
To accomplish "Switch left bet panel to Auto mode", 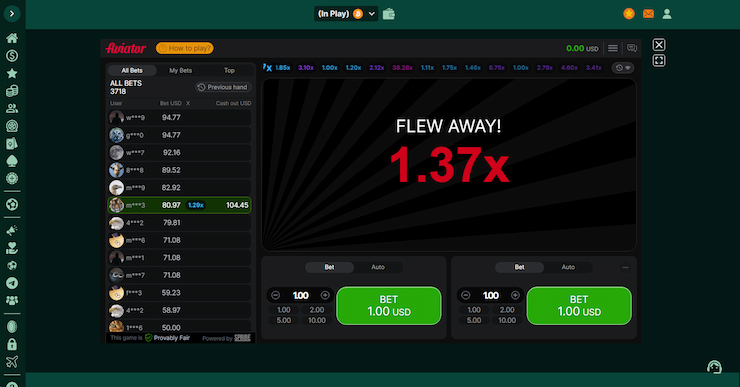I will pos(378,267).
